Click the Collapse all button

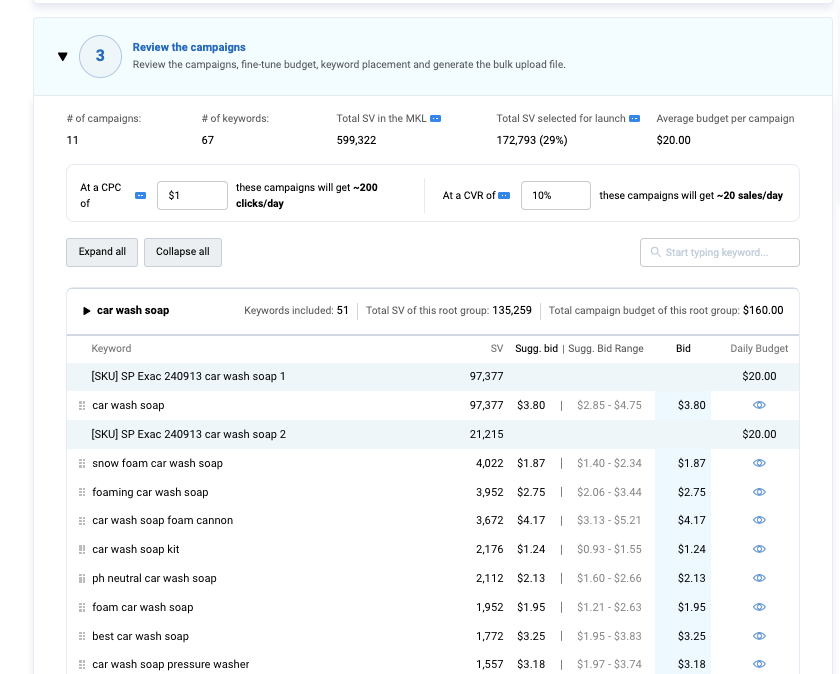183,252
